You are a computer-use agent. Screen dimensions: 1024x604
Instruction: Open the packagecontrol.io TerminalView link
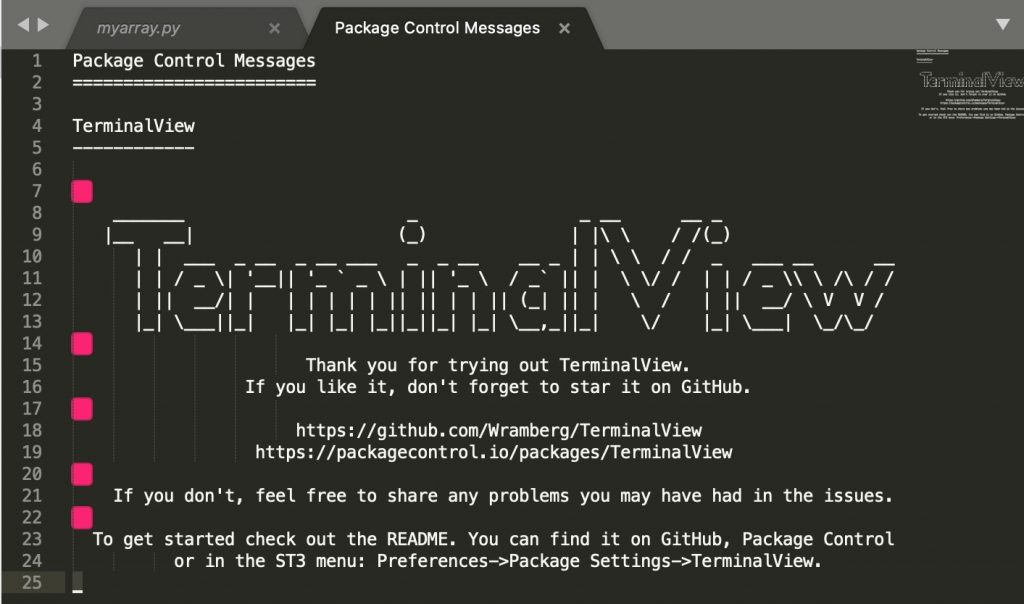click(494, 452)
